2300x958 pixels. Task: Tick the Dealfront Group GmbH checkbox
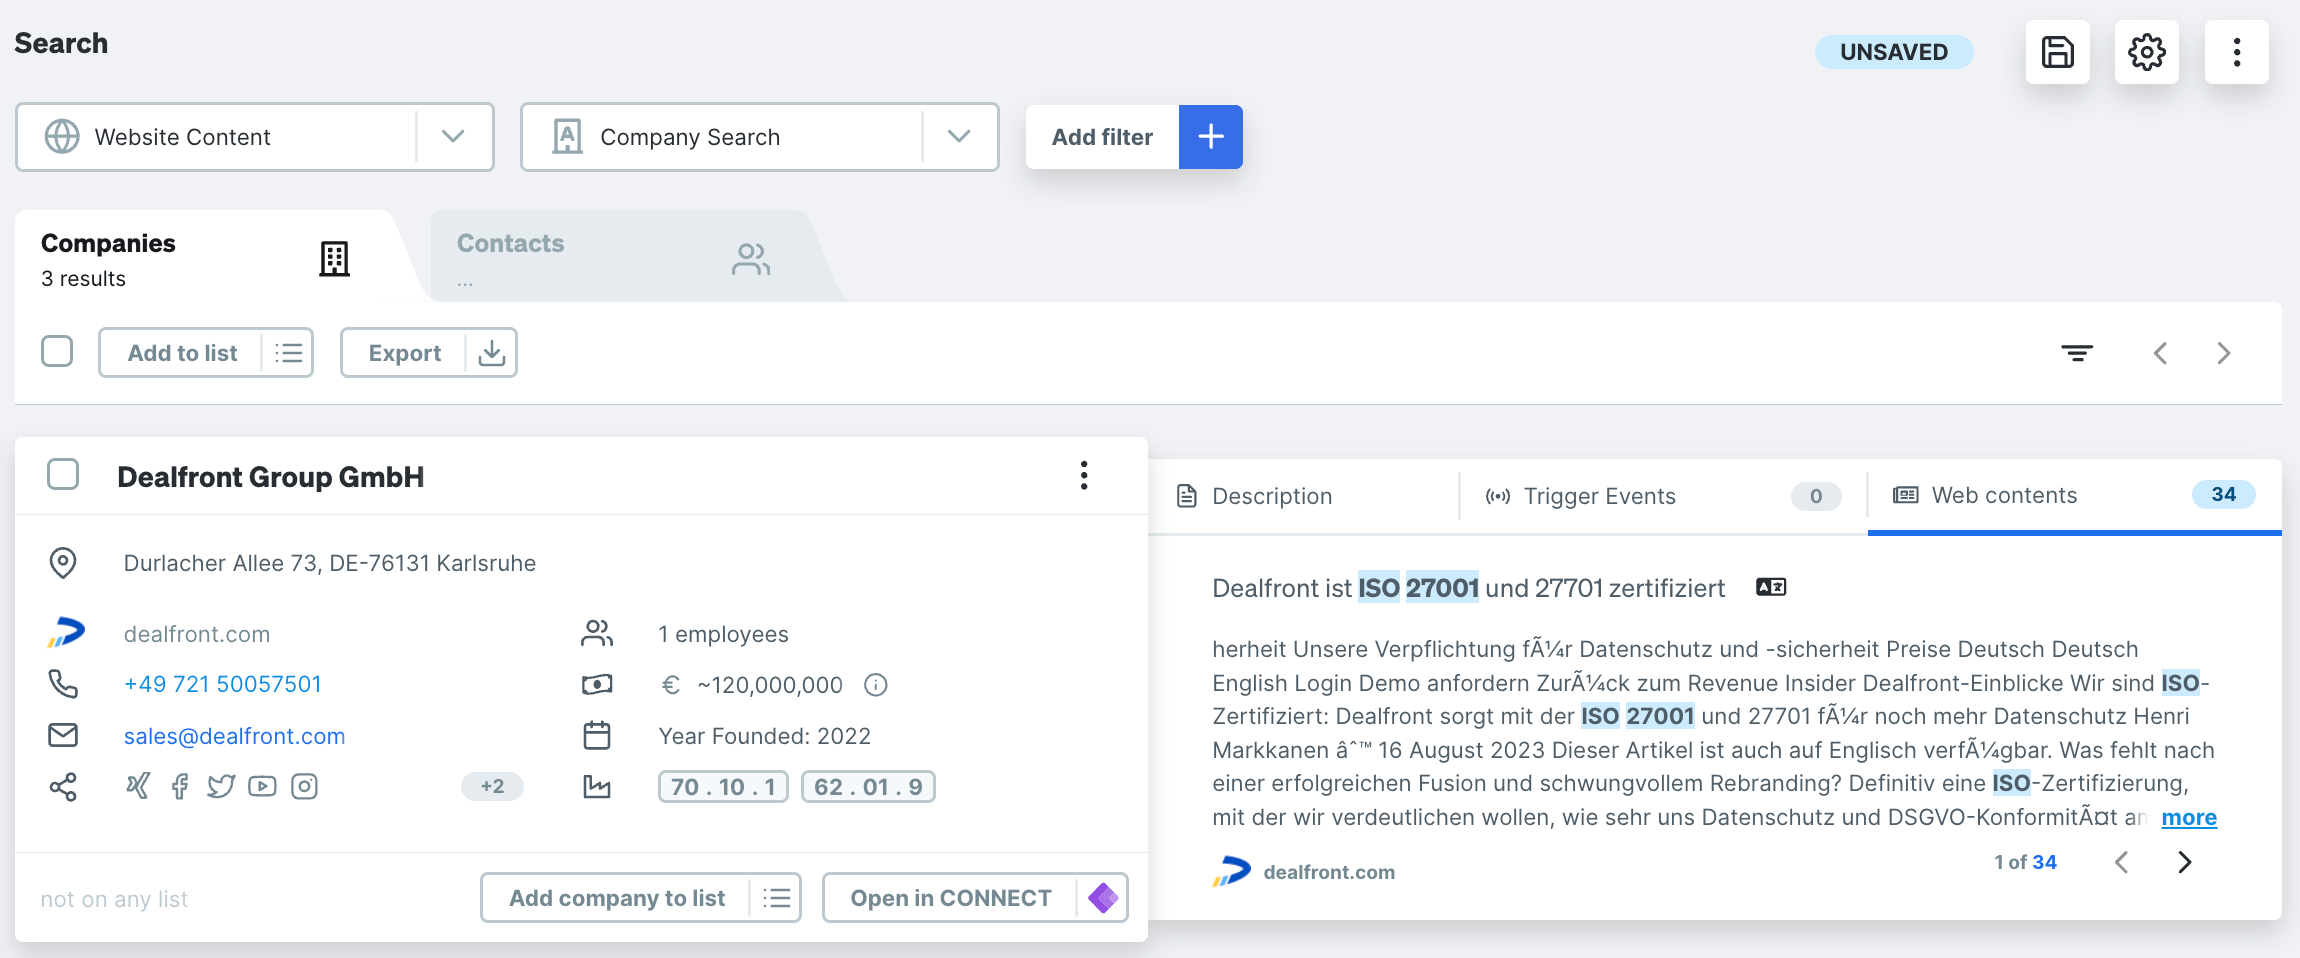[63, 474]
